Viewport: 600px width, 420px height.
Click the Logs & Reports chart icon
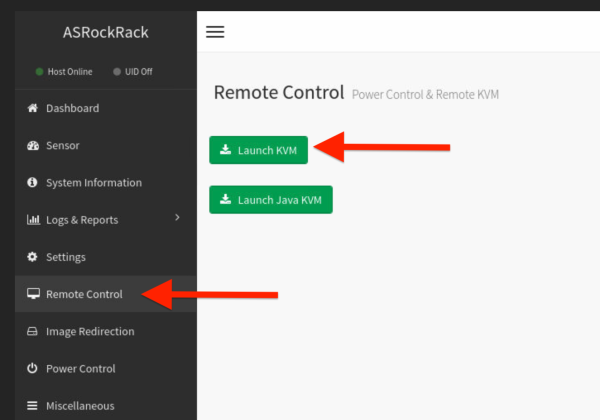32,220
